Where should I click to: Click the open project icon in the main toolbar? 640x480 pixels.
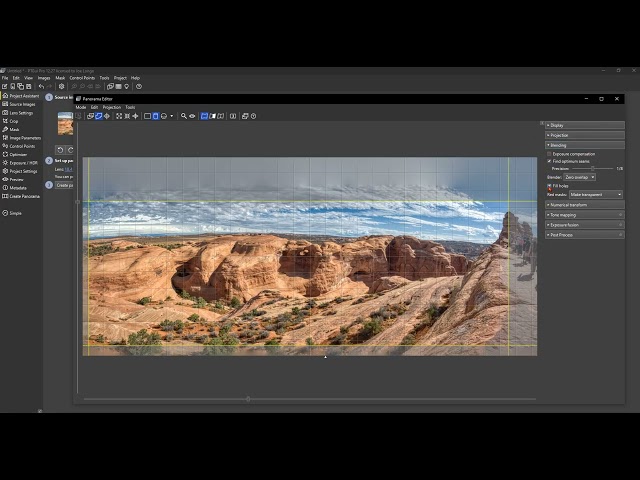coord(13,87)
